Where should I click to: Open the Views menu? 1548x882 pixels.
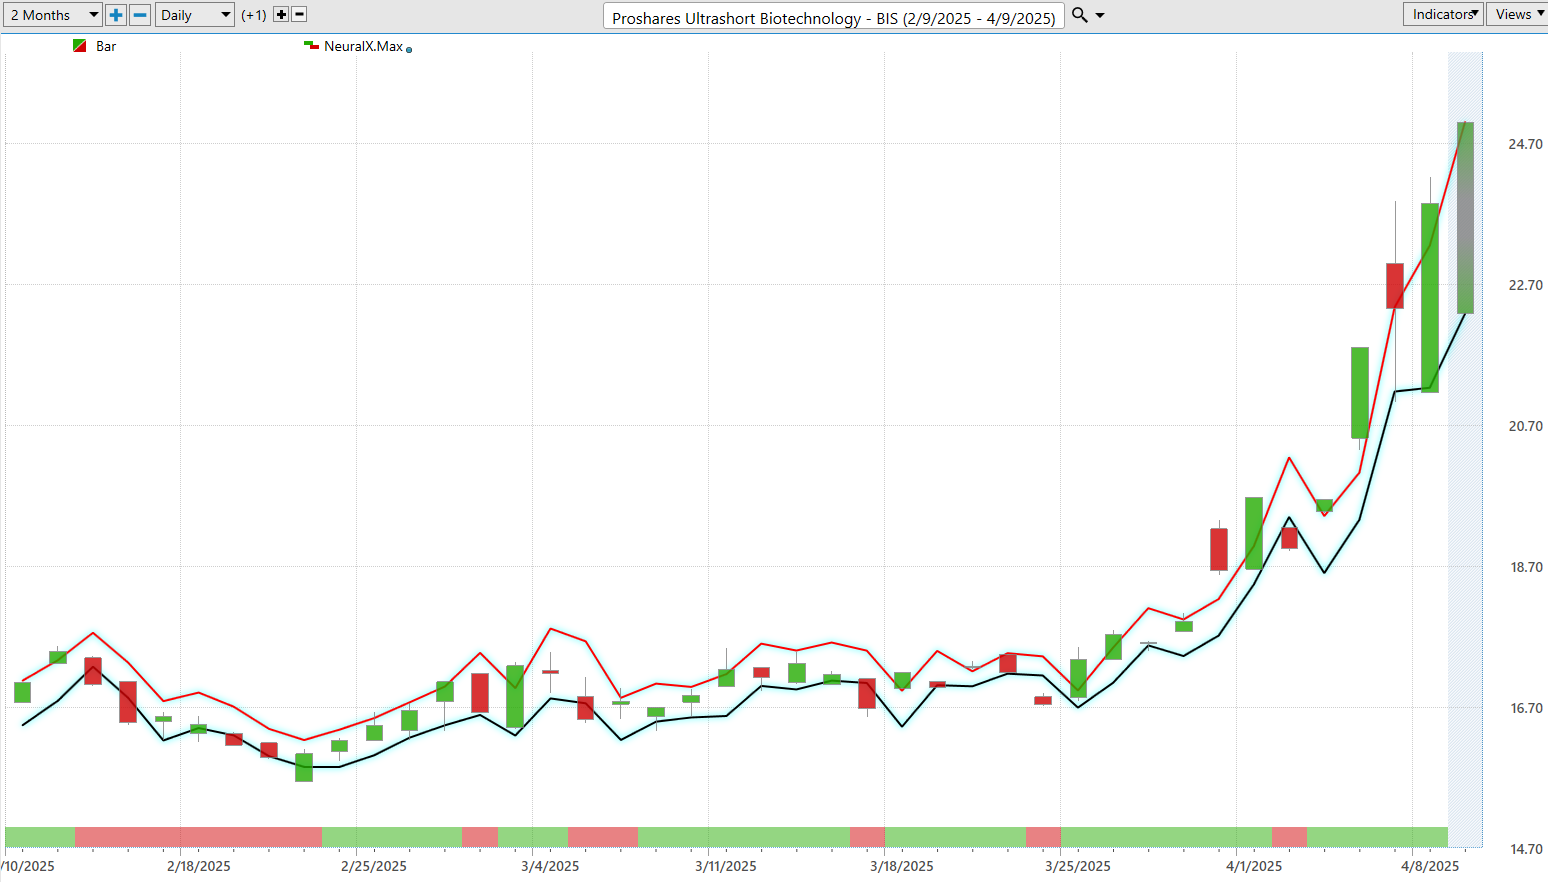1518,14
